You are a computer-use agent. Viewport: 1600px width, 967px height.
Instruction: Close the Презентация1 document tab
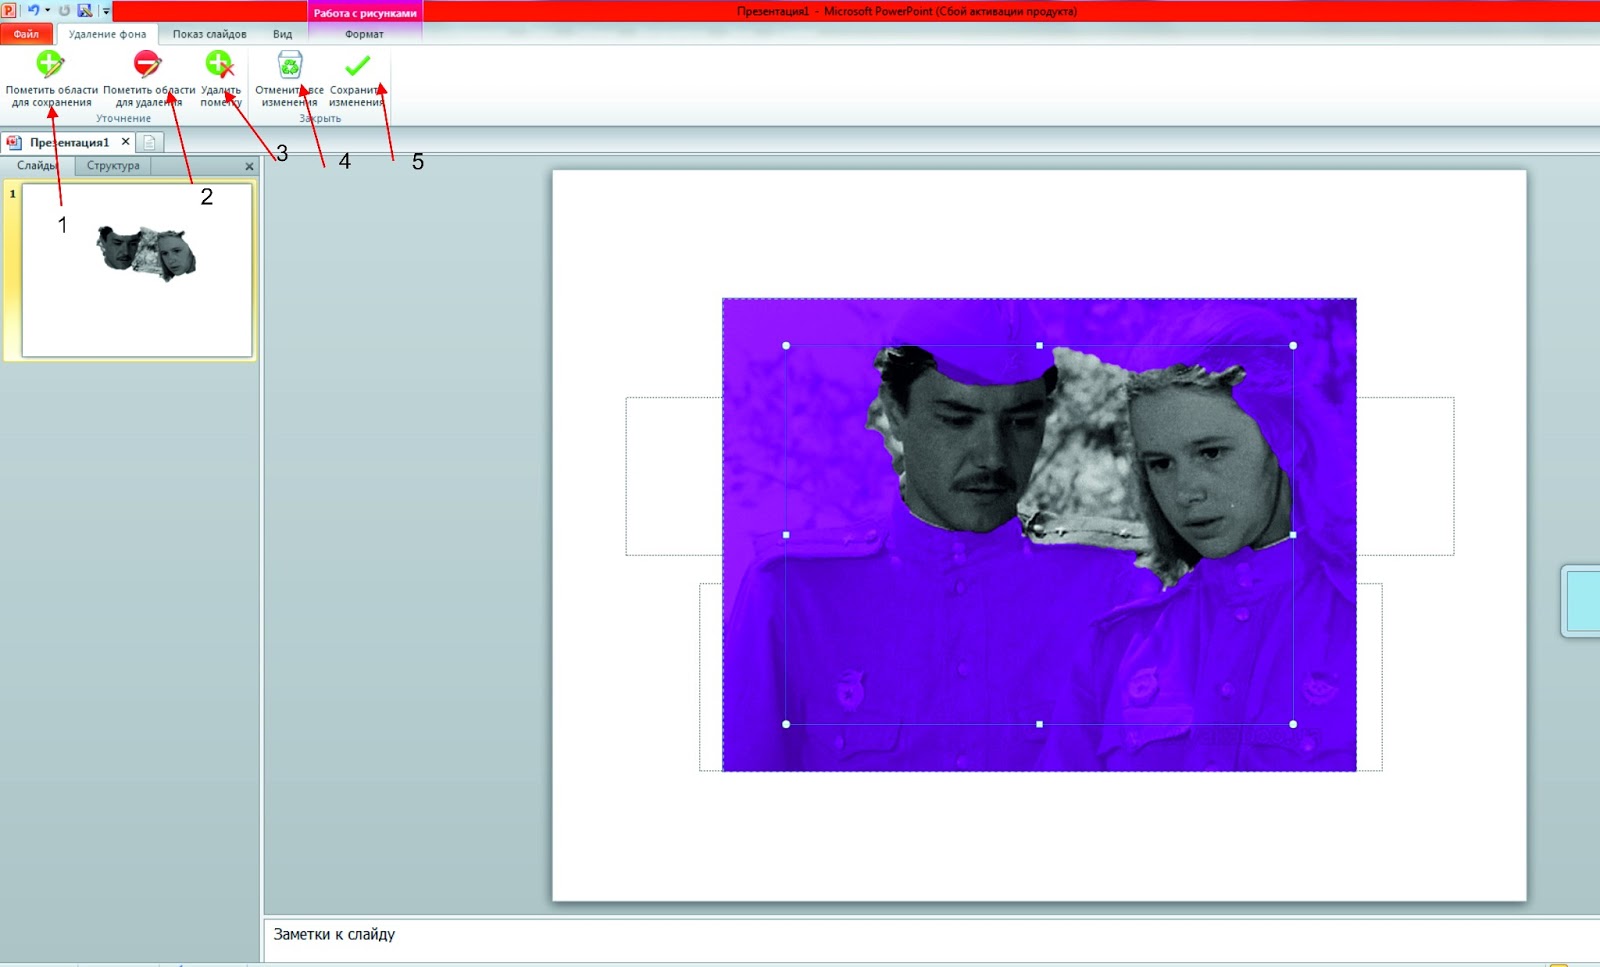coord(125,142)
